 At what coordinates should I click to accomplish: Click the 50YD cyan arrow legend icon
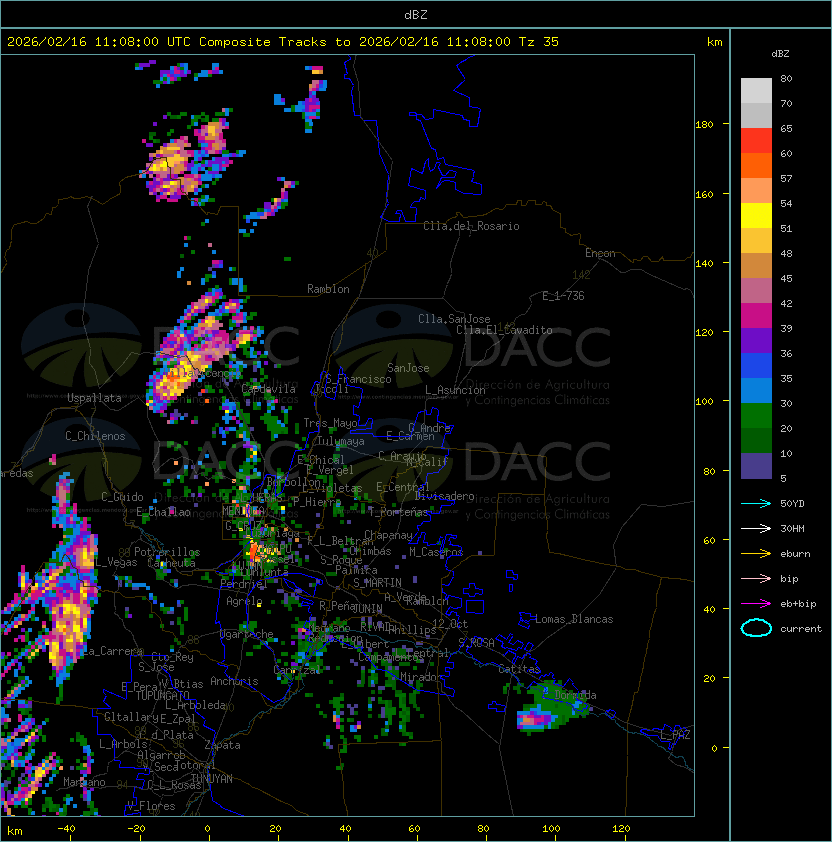point(756,503)
